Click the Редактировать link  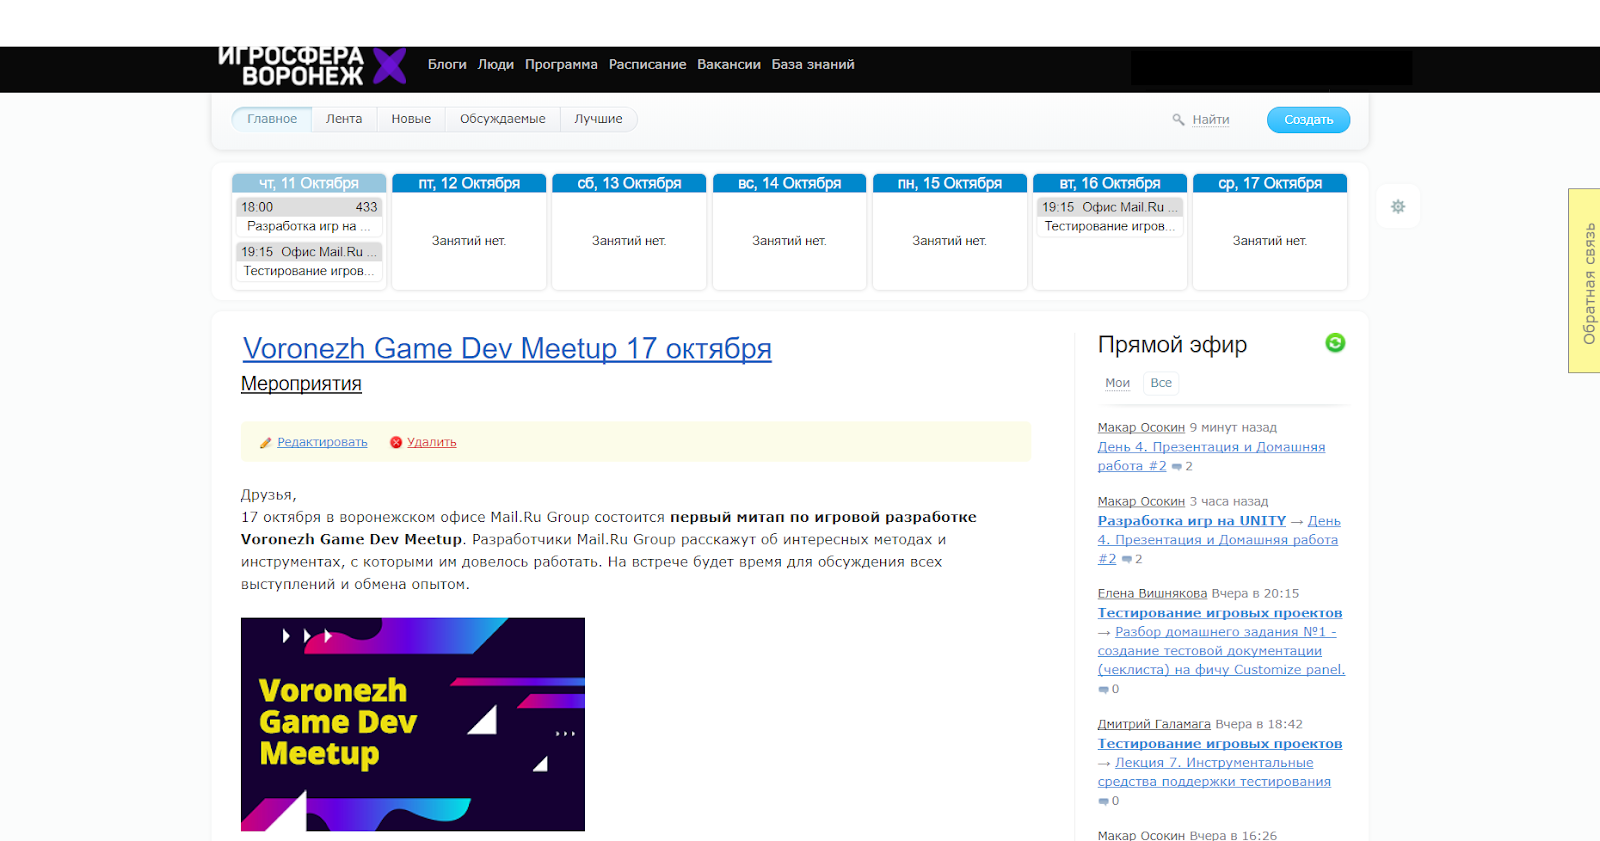pyautogui.click(x=322, y=442)
